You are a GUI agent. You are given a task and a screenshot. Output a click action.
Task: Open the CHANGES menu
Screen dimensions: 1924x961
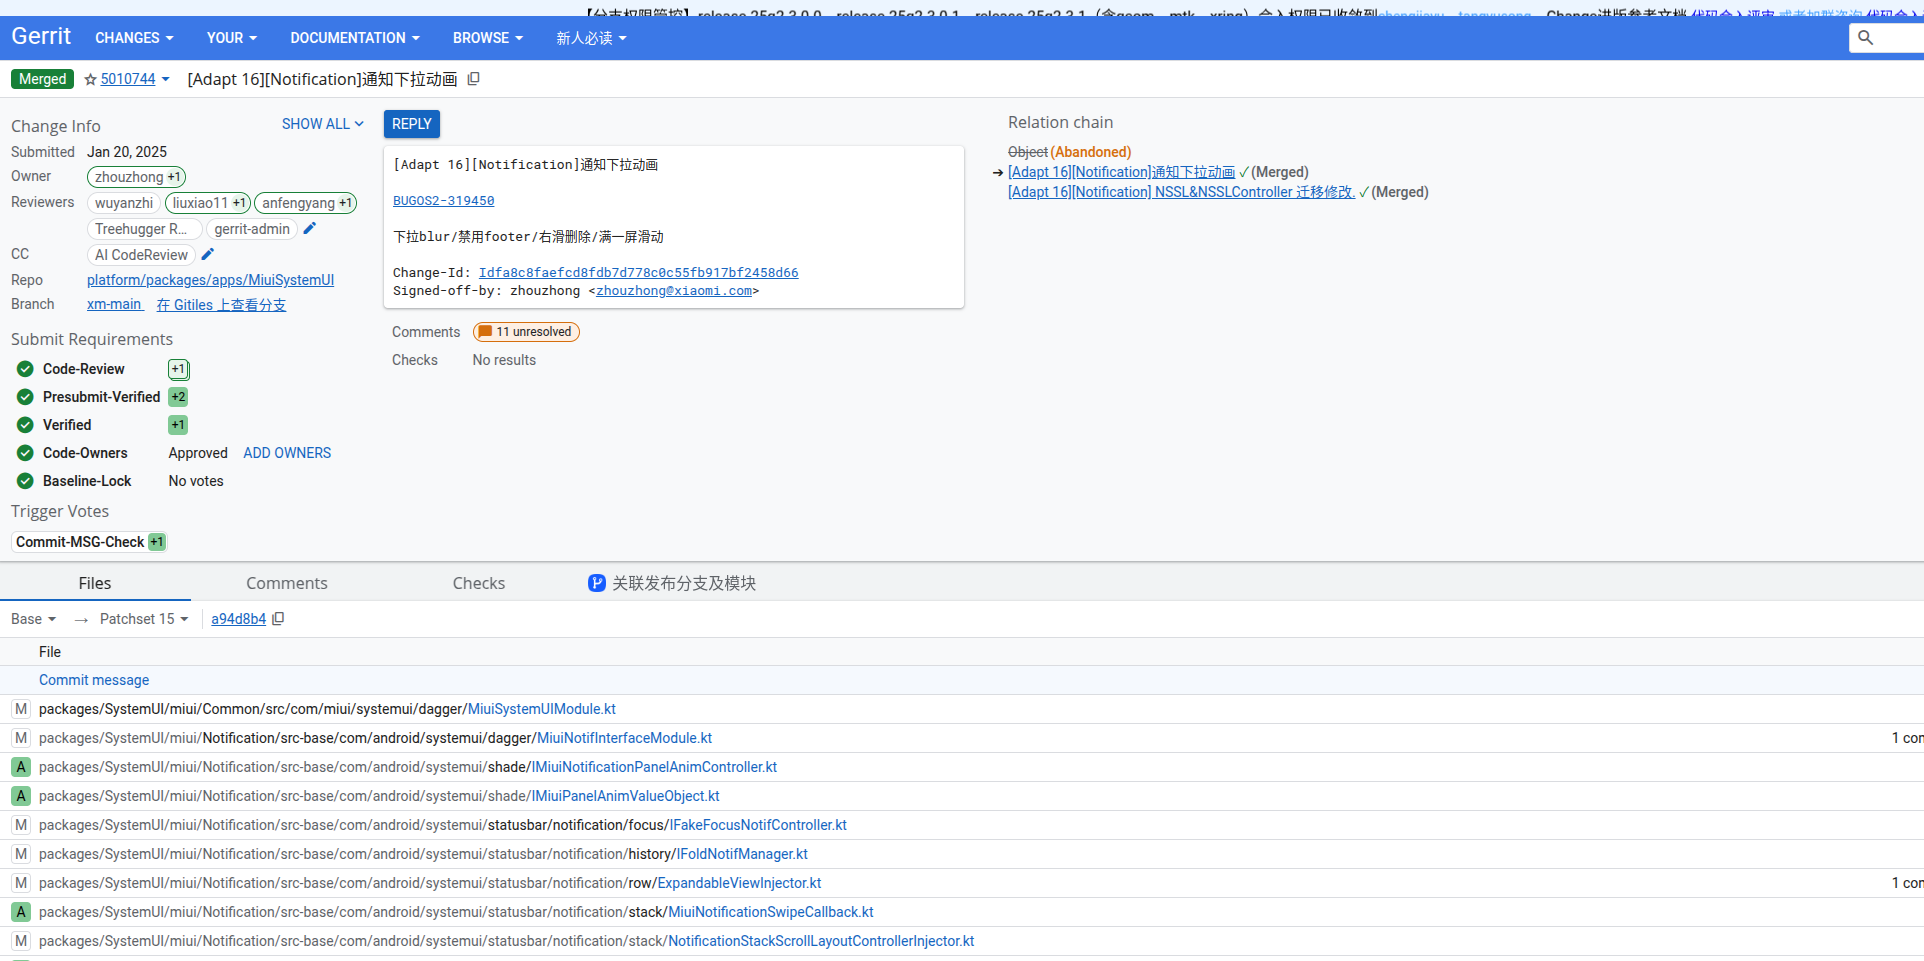tap(134, 38)
